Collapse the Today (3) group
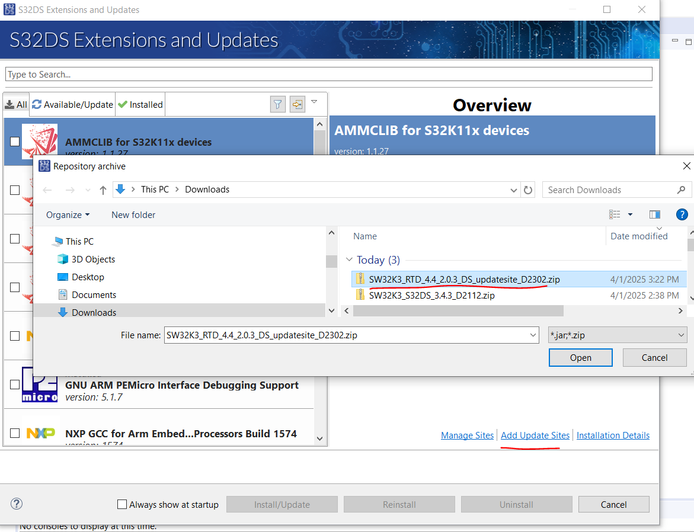Viewport: 694px width, 532px height. (349, 259)
